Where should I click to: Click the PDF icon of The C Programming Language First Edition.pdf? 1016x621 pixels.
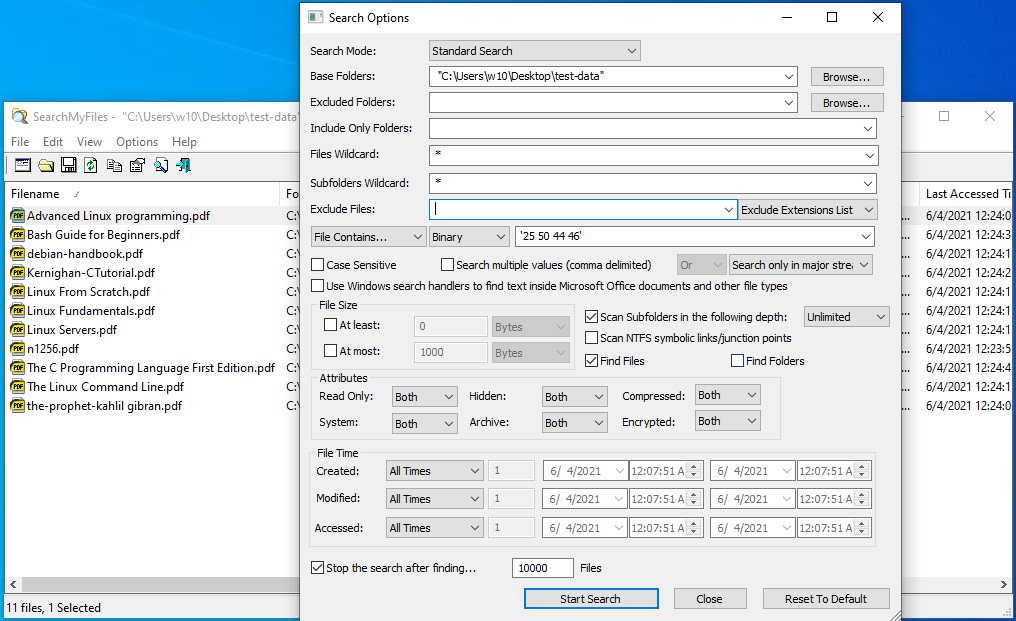[17, 367]
